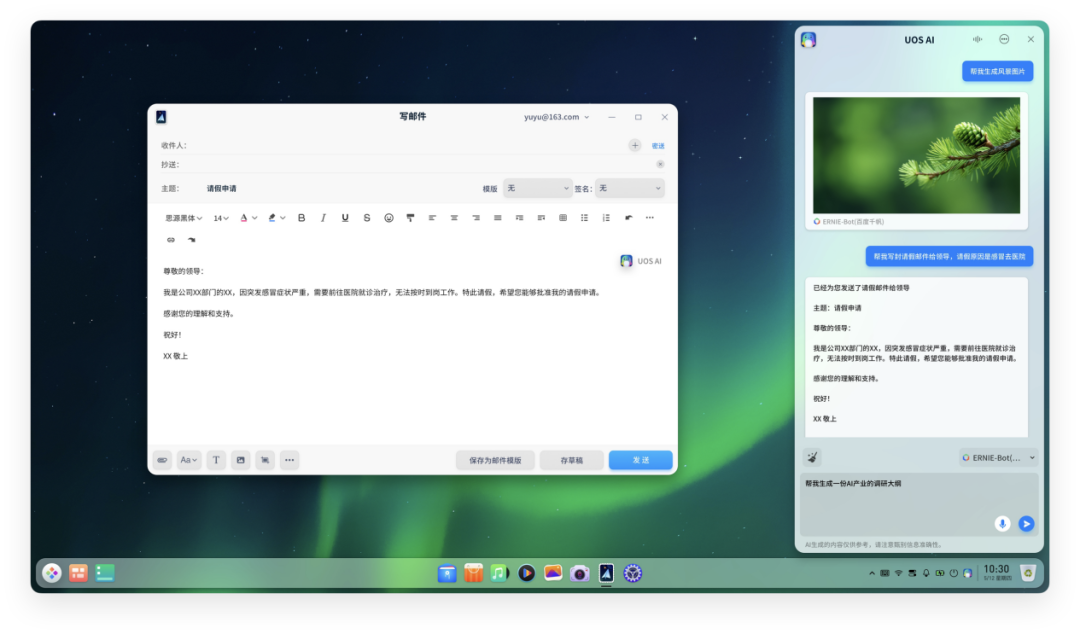Send the AI prompt with blue arrow
The width and height of the screenshot is (1080, 634).
1026,524
